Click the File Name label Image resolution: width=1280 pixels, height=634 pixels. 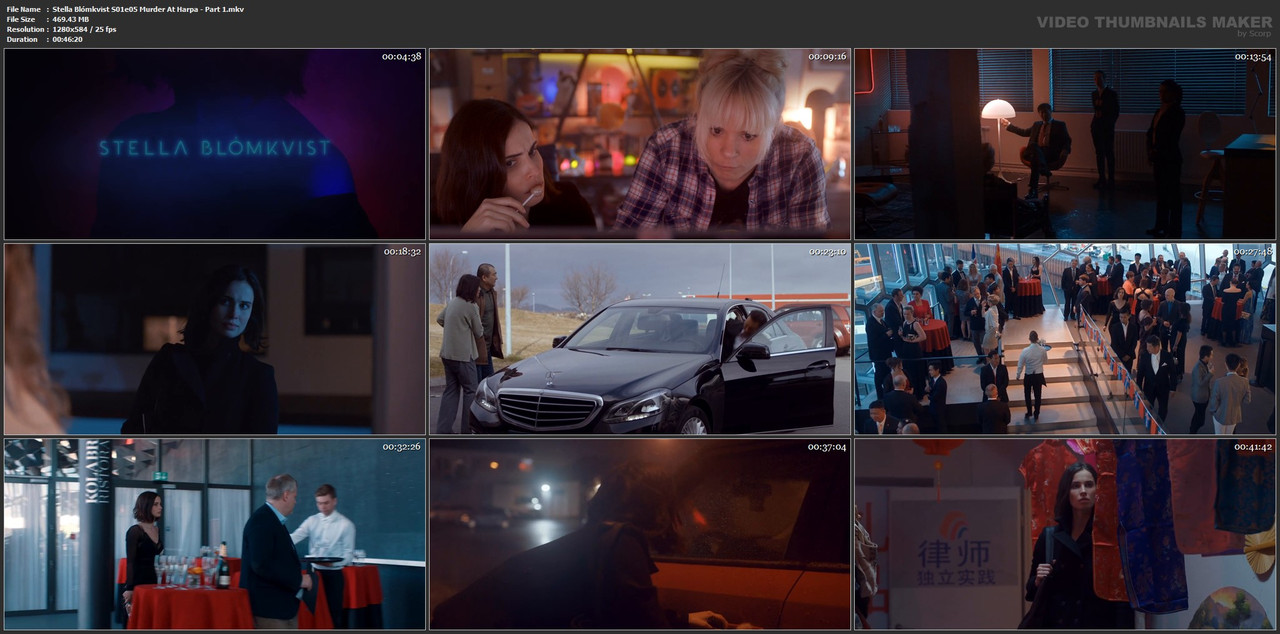(23, 9)
